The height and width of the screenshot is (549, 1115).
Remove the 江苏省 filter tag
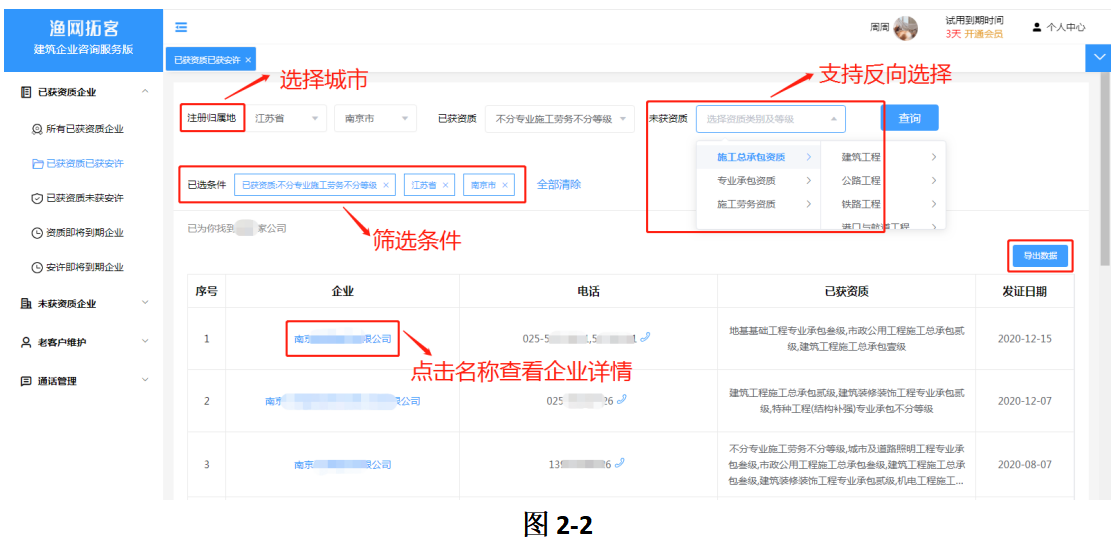point(446,185)
